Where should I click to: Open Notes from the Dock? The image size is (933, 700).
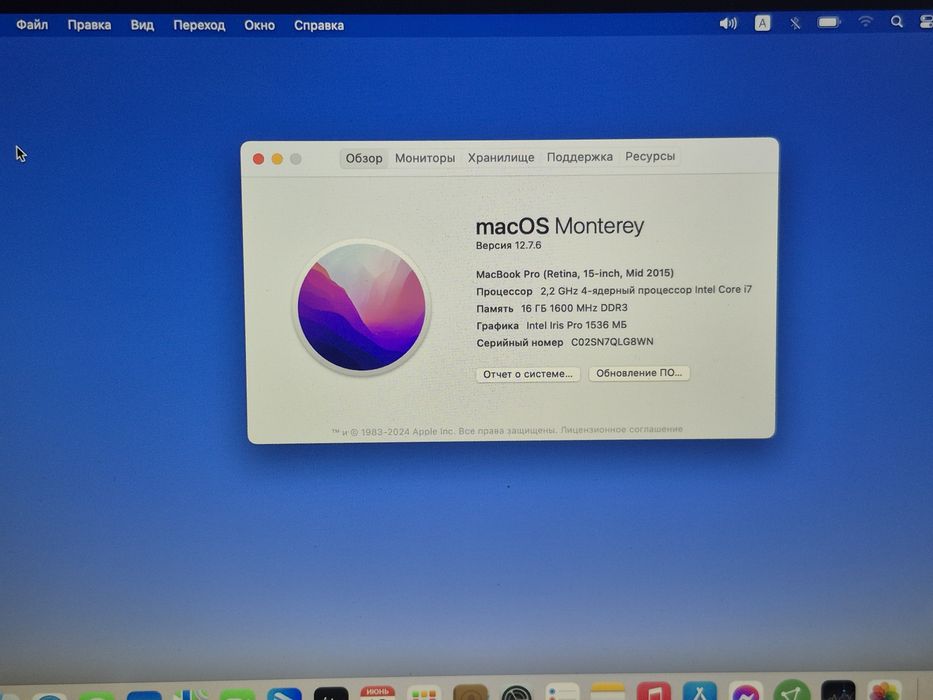point(608,692)
